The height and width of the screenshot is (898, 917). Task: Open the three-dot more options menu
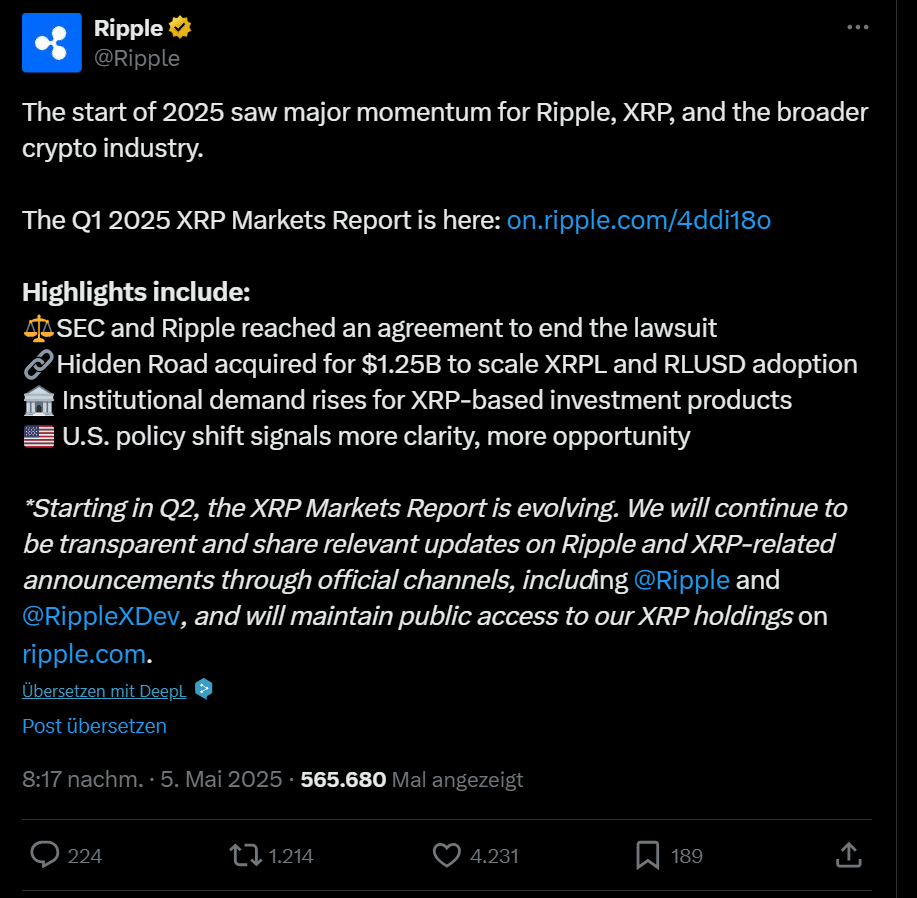click(858, 28)
